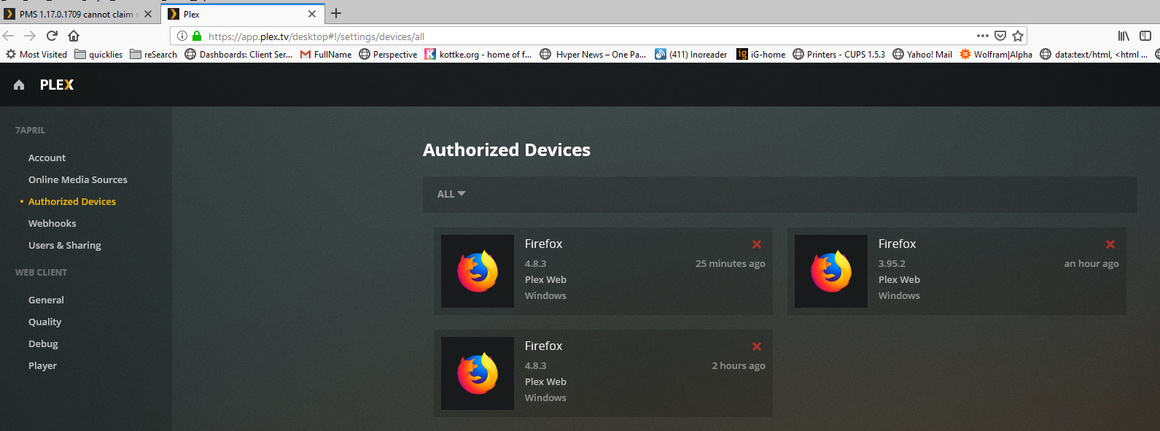
Task: Click the site information icon
Action: point(183,35)
